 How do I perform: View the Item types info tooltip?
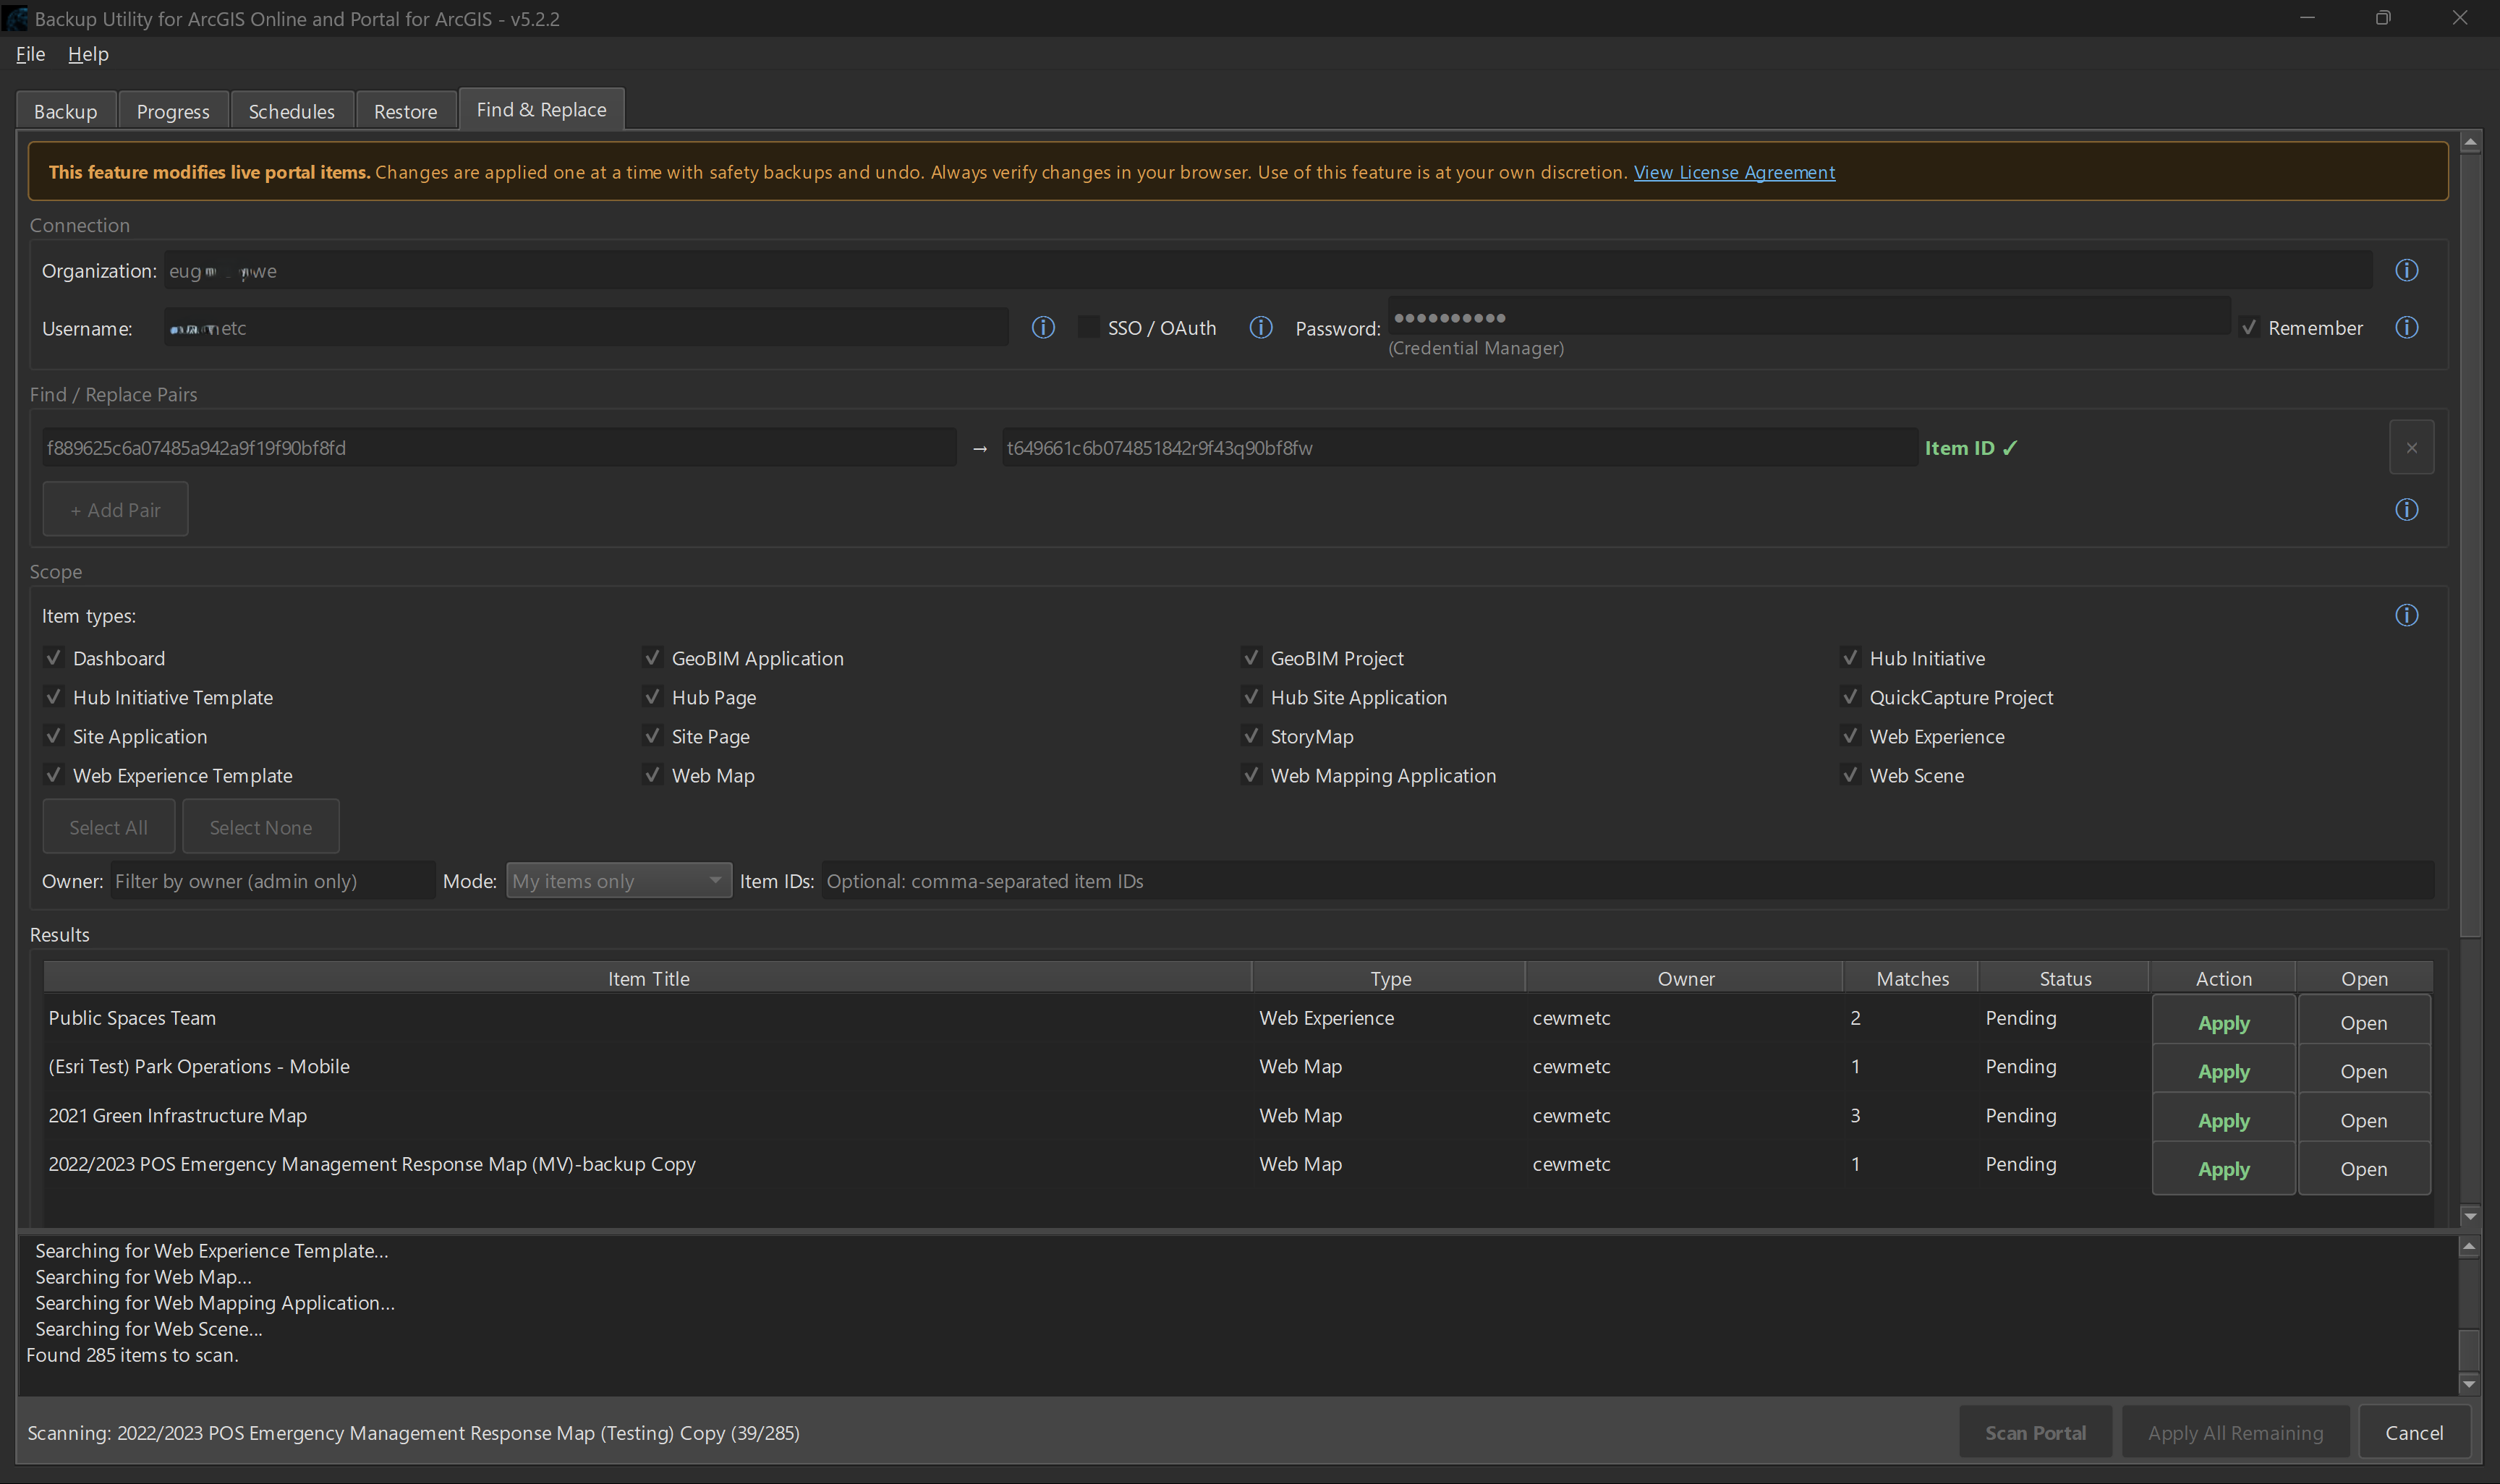pos(2406,615)
